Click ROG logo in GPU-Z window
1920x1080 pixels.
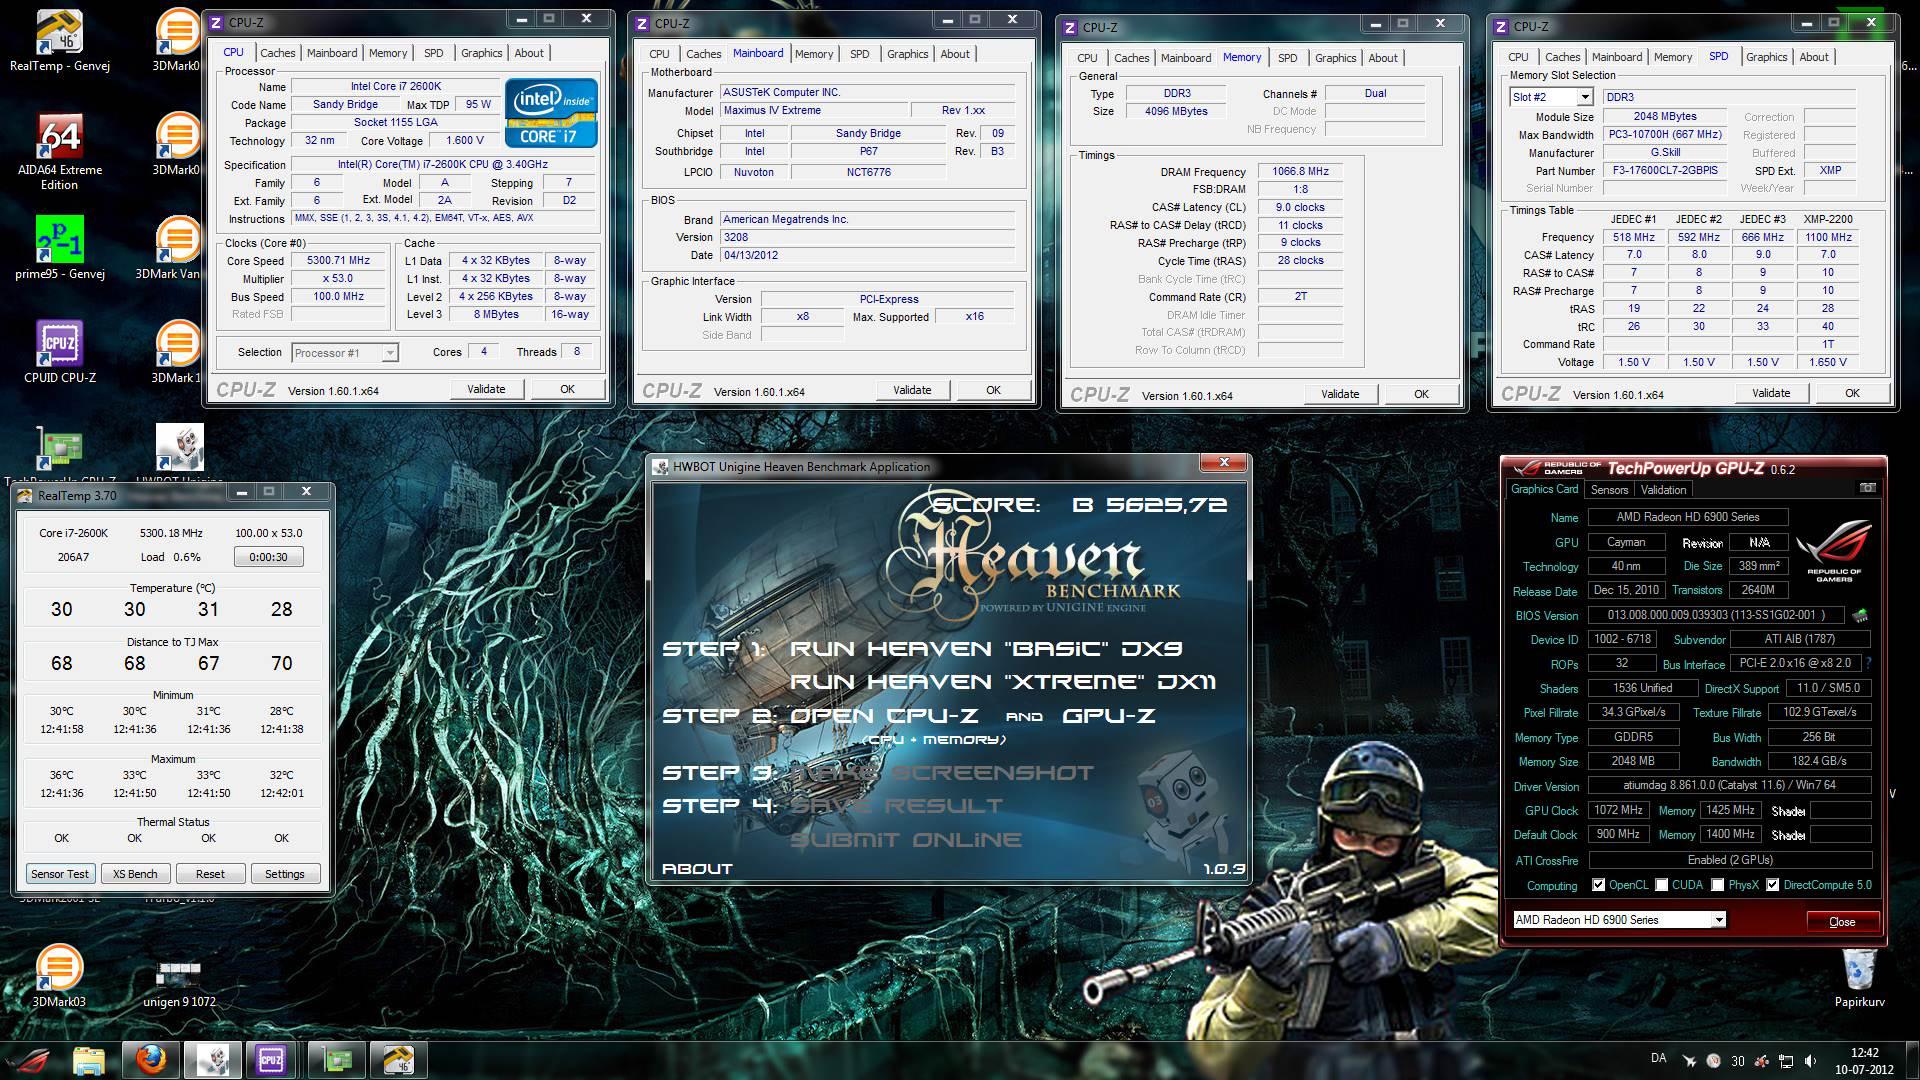tap(1834, 549)
